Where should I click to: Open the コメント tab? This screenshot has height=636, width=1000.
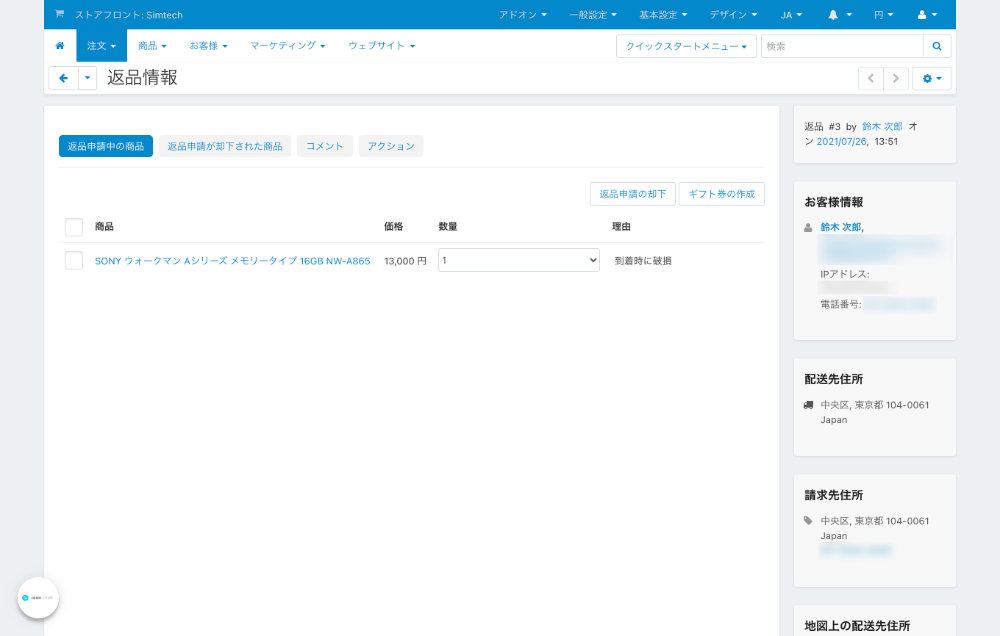[325, 146]
